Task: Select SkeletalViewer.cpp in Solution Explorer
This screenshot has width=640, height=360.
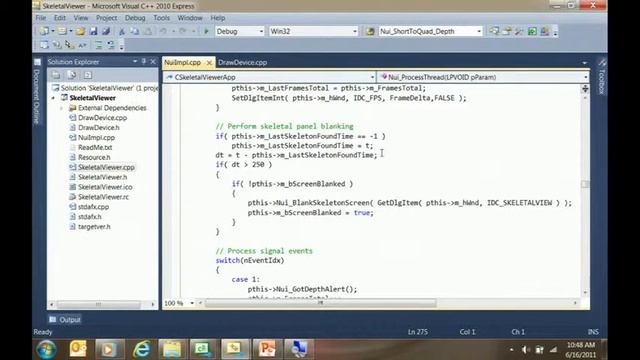Action: 106,167
